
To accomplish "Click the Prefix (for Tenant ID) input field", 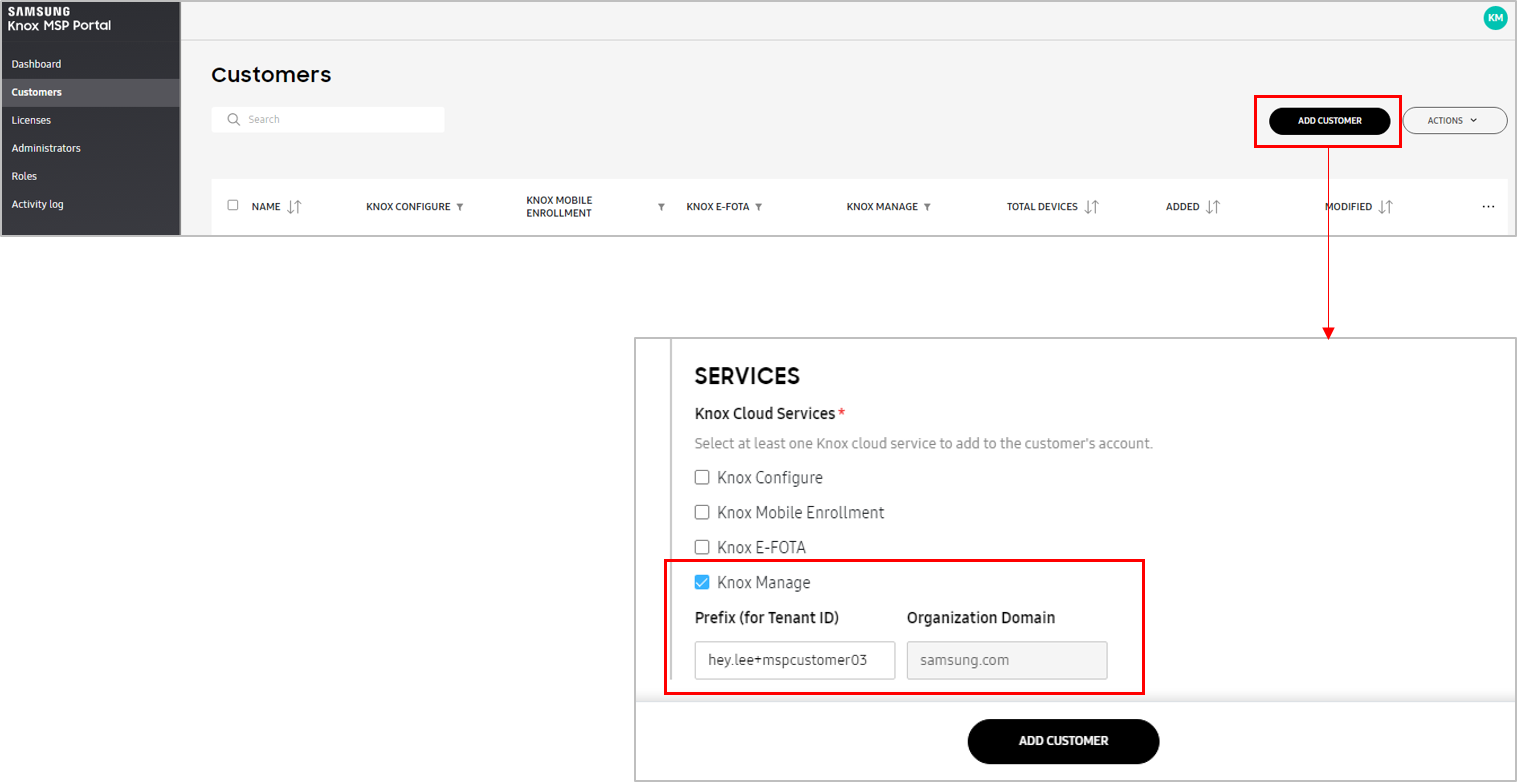I will click(794, 660).
